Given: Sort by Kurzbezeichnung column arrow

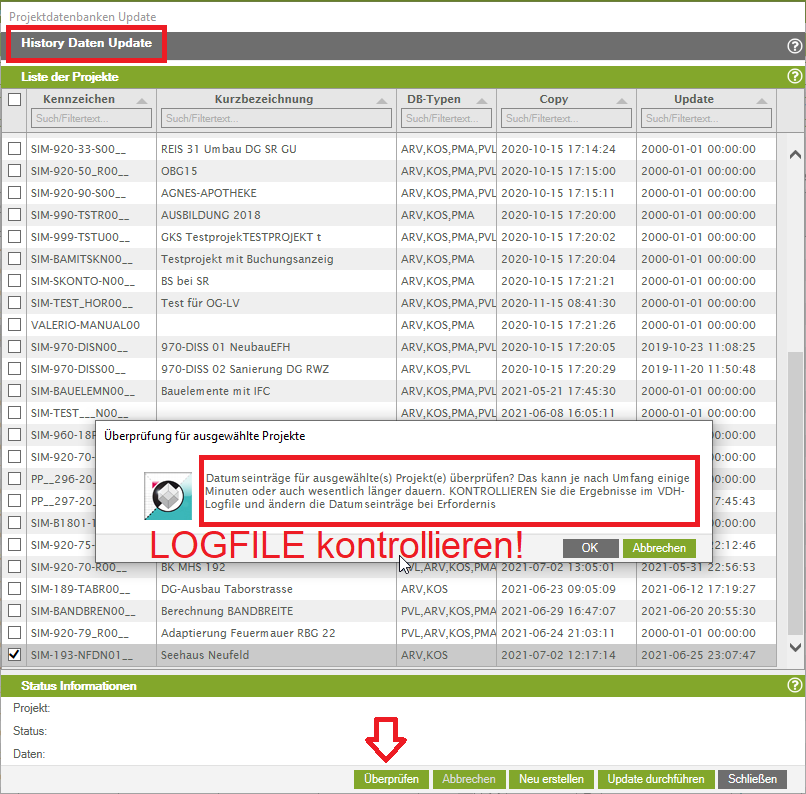Looking at the screenshot, I should tap(384, 101).
